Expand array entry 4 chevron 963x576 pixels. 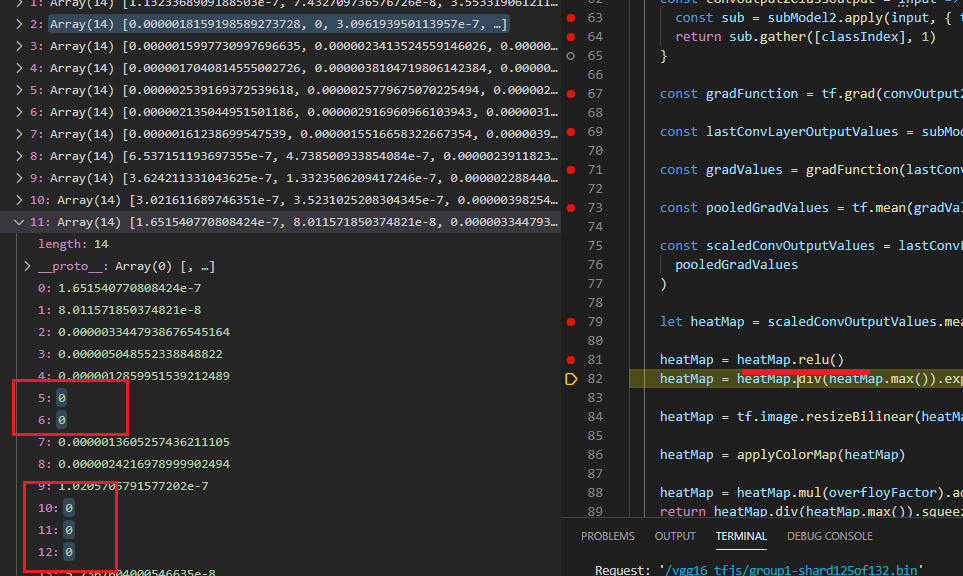pos(19,68)
